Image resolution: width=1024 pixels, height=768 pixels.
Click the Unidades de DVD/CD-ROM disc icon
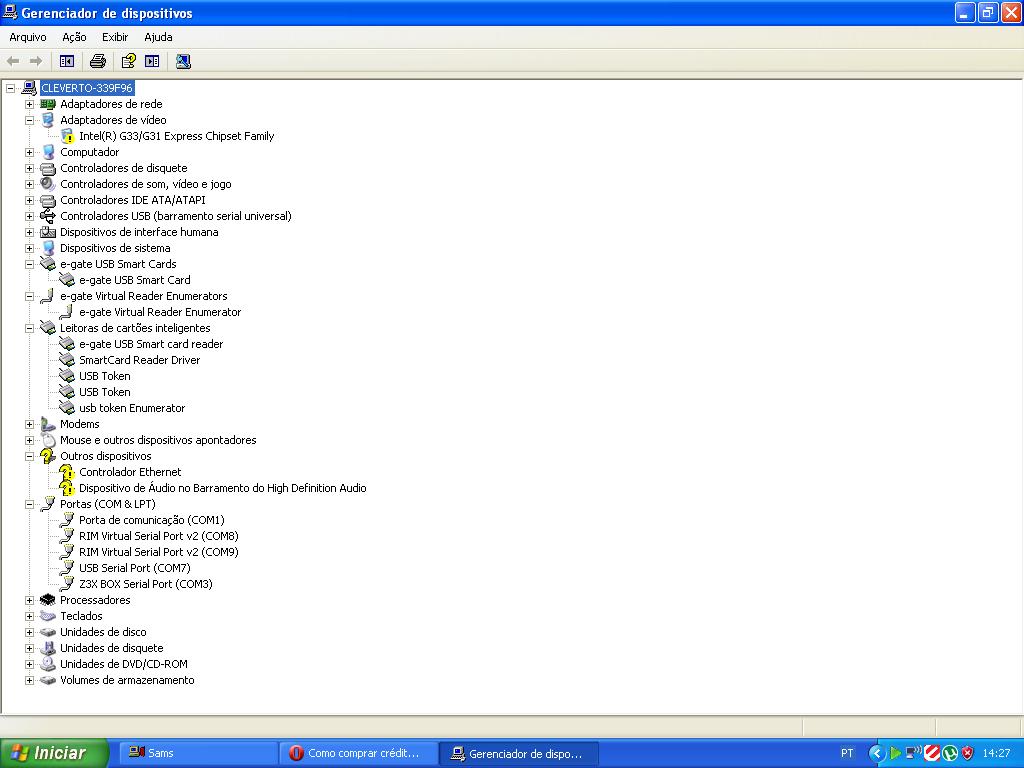(48, 664)
